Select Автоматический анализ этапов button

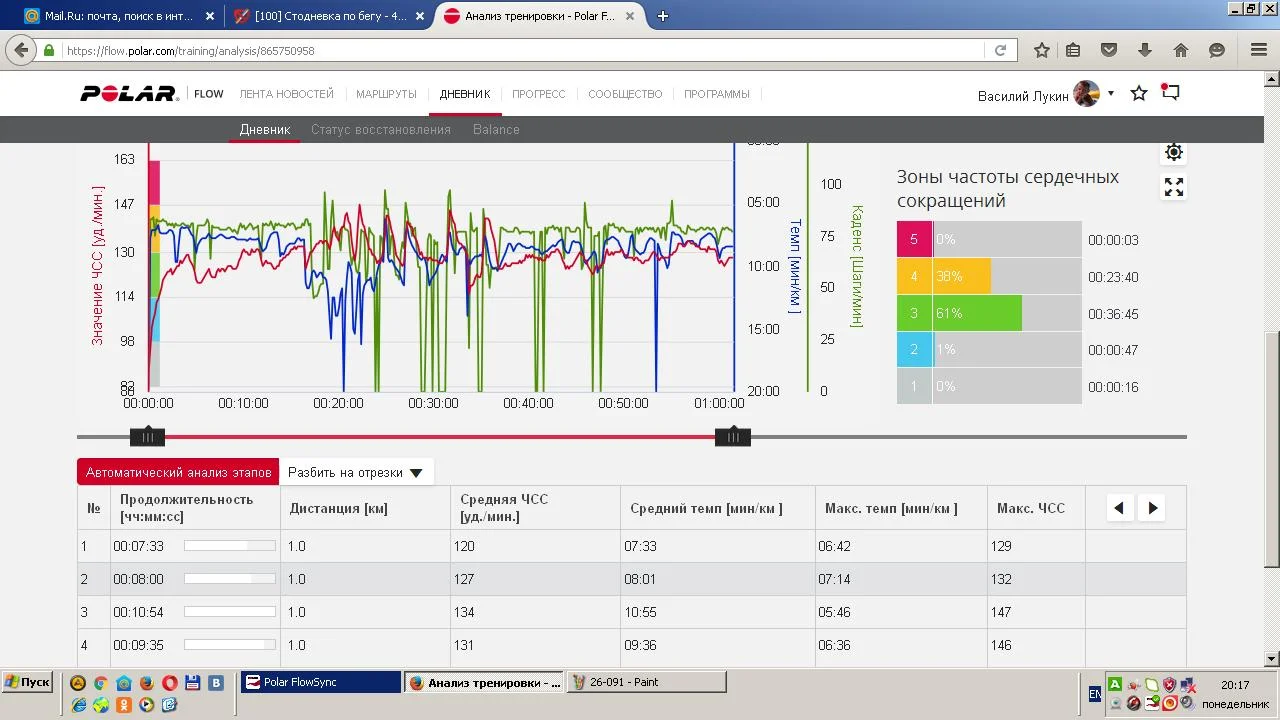click(x=178, y=473)
